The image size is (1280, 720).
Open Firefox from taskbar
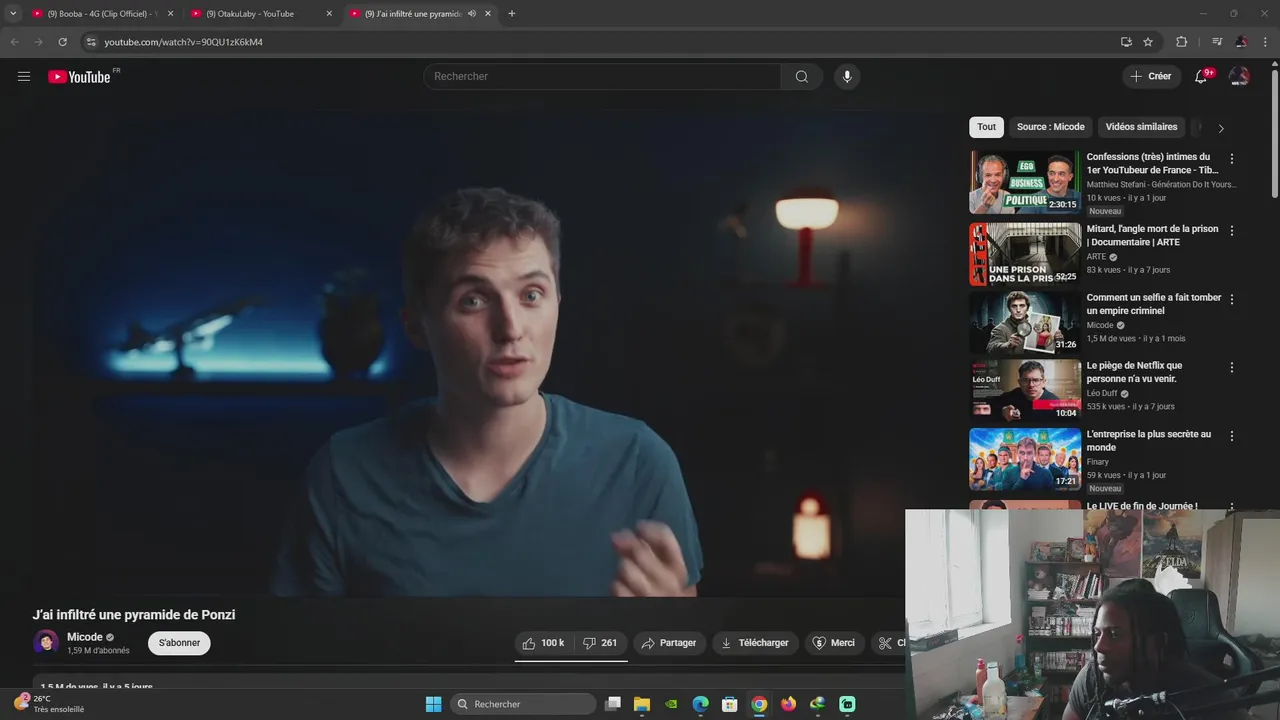pyautogui.click(x=789, y=704)
